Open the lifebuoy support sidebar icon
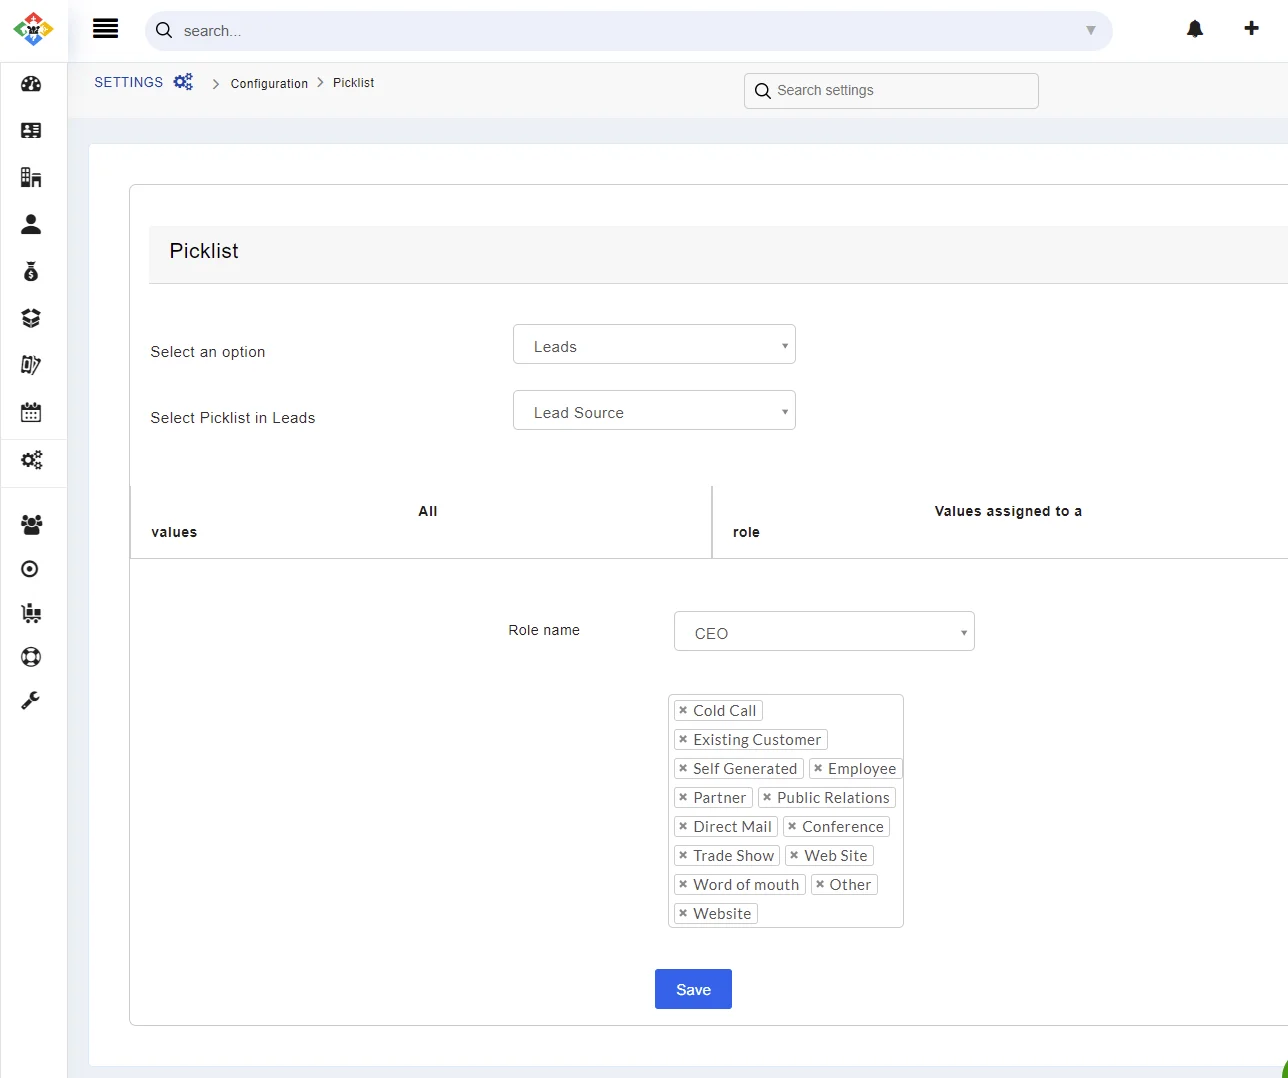1288x1078 pixels. click(31, 656)
